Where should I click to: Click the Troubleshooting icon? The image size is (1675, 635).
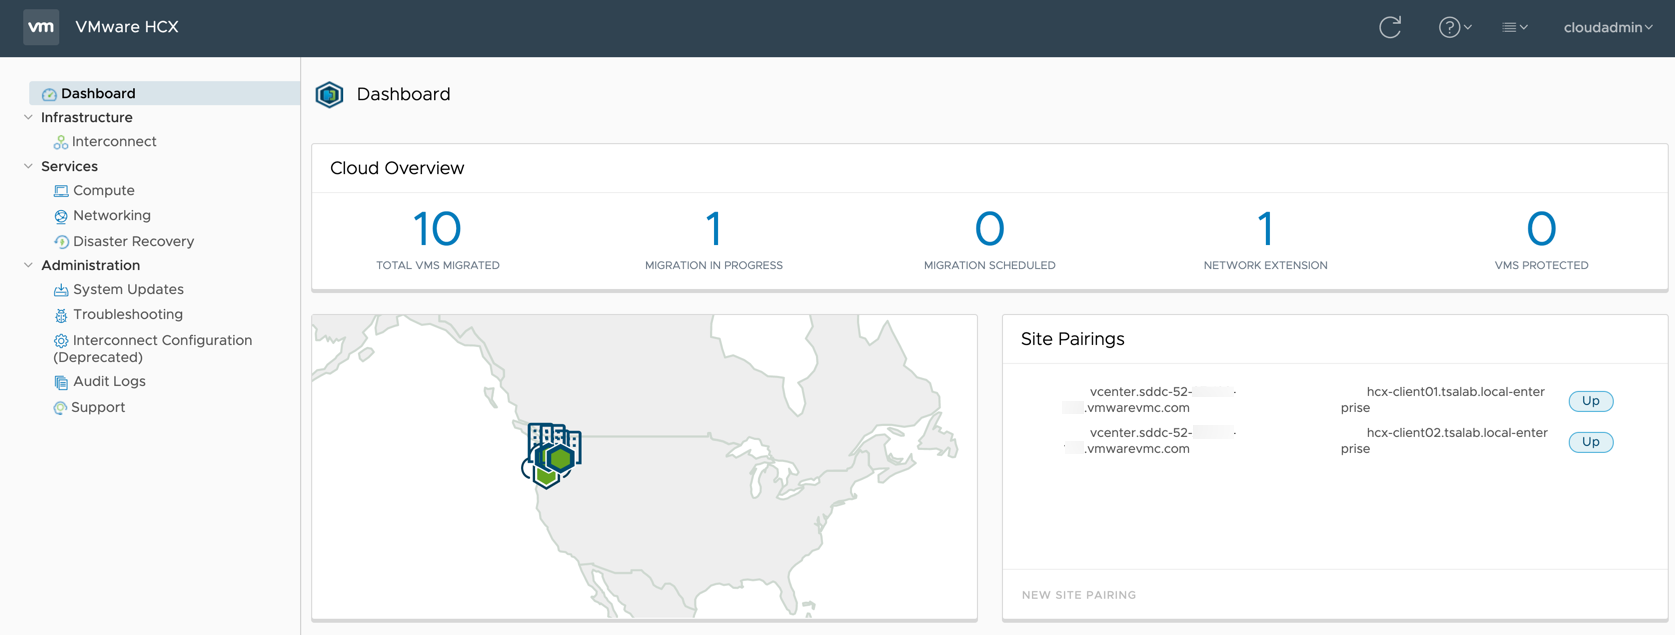click(61, 315)
